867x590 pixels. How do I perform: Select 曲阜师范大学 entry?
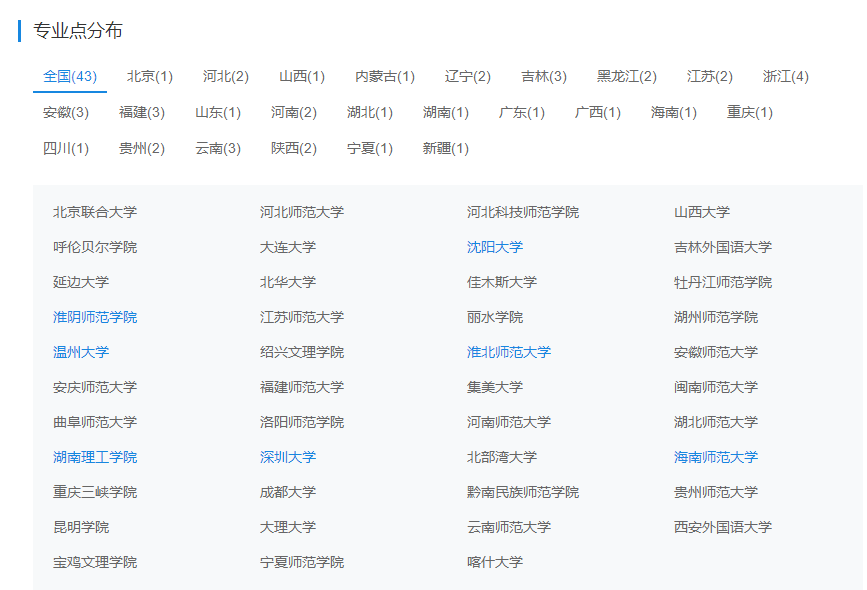(x=95, y=422)
